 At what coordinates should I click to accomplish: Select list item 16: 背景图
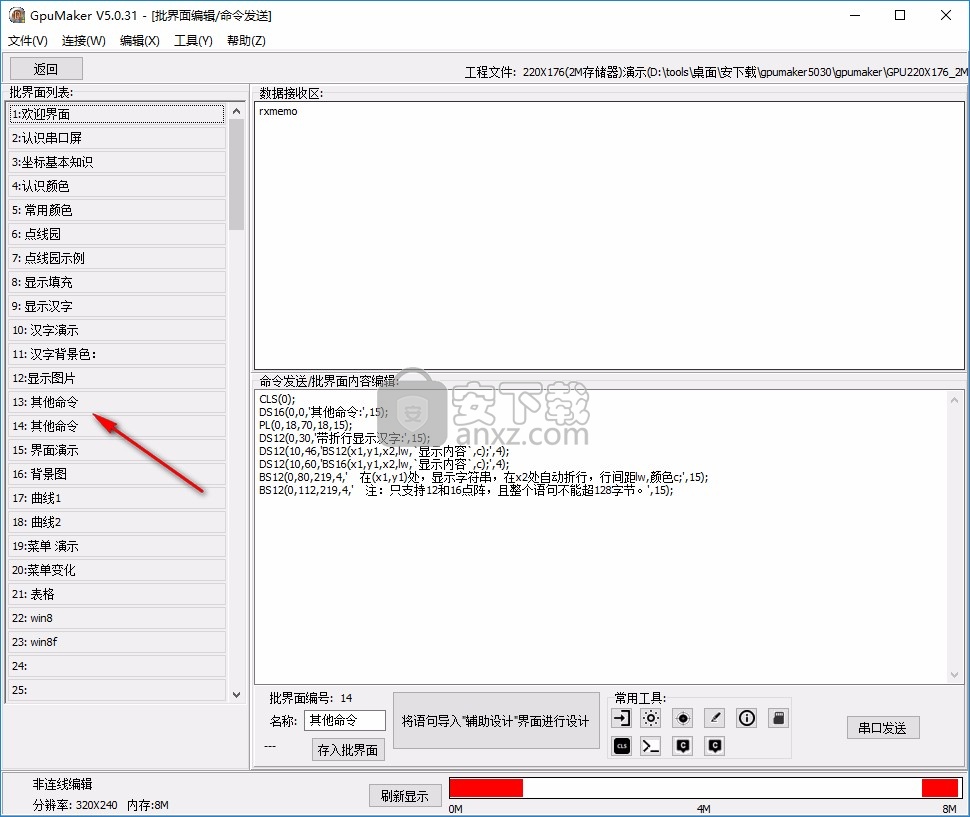(x=118, y=474)
